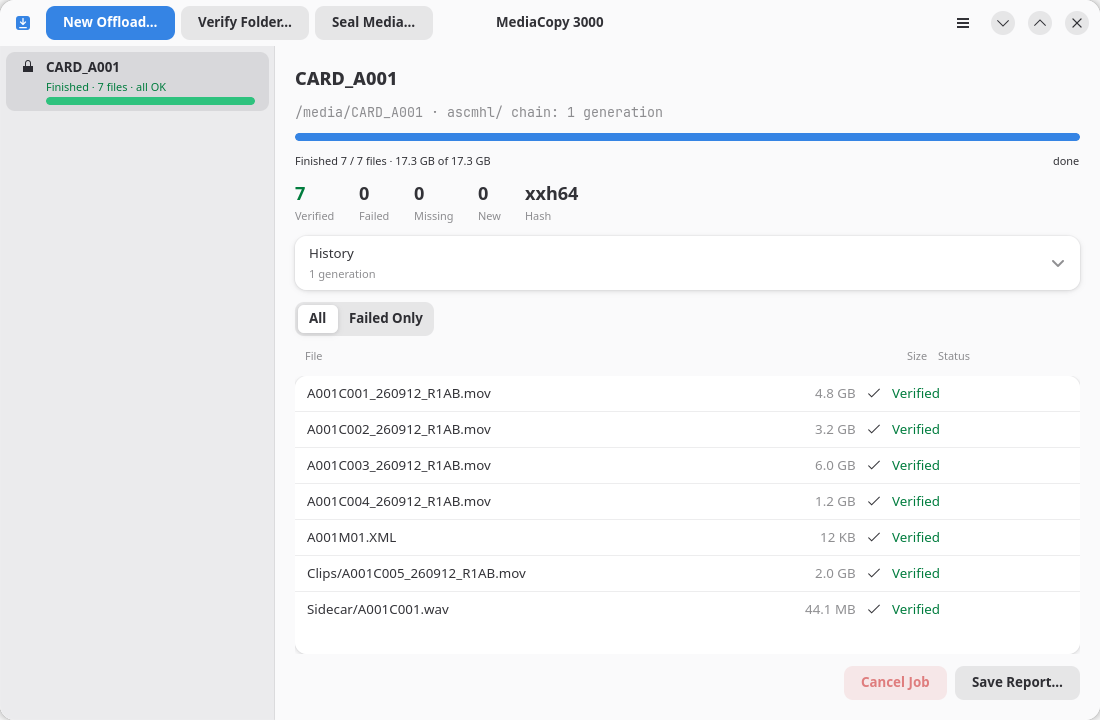Click 'Finished · 7 files · all OK' text
Screen dimensions: 1100x720
point(106,87)
